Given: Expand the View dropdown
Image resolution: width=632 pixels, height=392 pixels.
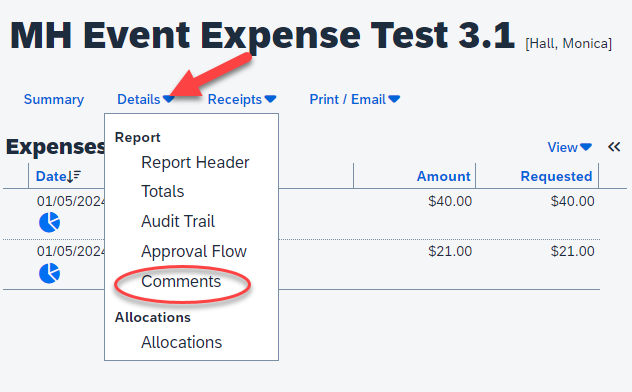Looking at the screenshot, I should pos(570,147).
